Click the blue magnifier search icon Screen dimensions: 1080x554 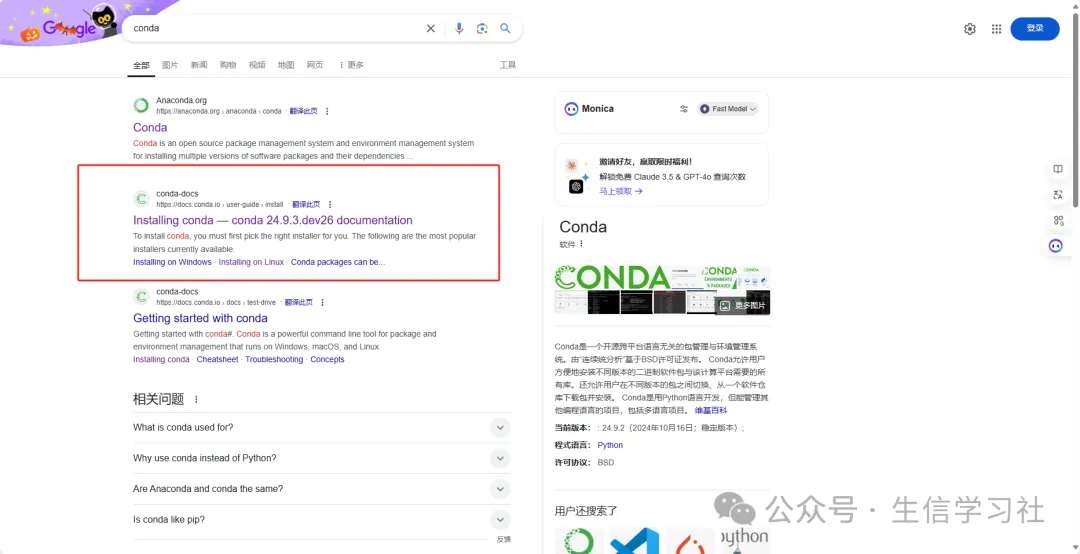(505, 28)
